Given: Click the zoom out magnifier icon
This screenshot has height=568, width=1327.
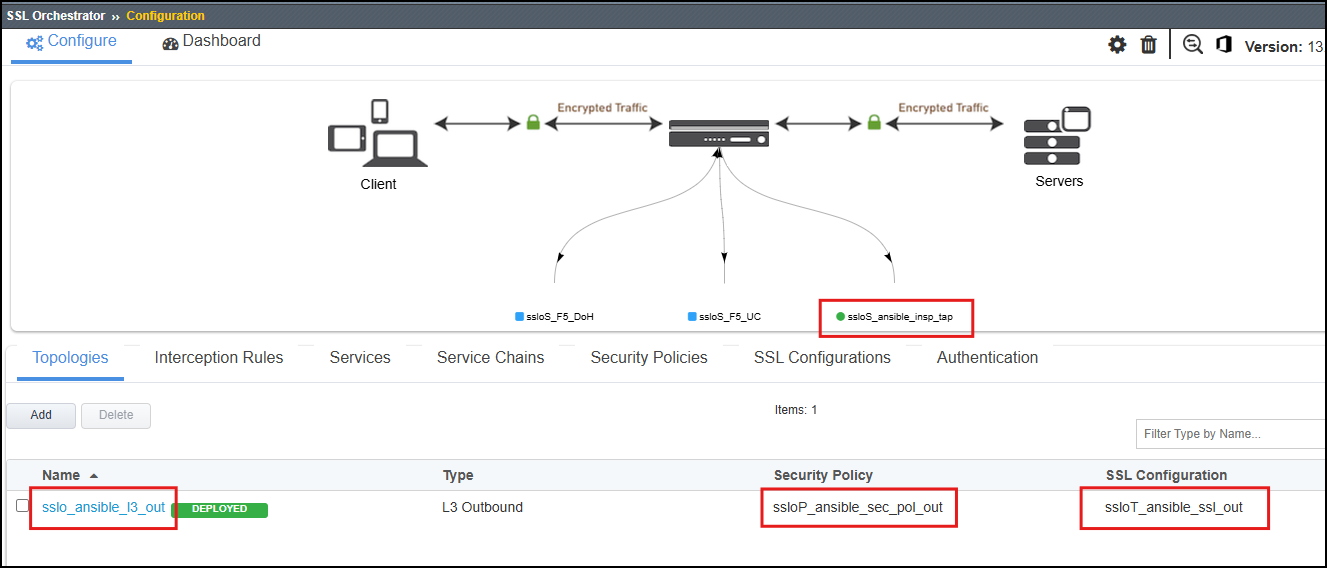Looking at the screenshot, I should (x=1193, y=45).
